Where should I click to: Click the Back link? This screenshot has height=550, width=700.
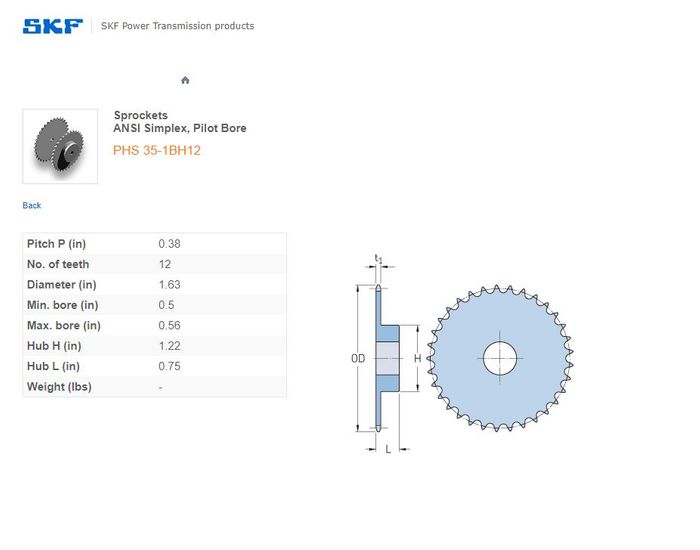point(32,205)
